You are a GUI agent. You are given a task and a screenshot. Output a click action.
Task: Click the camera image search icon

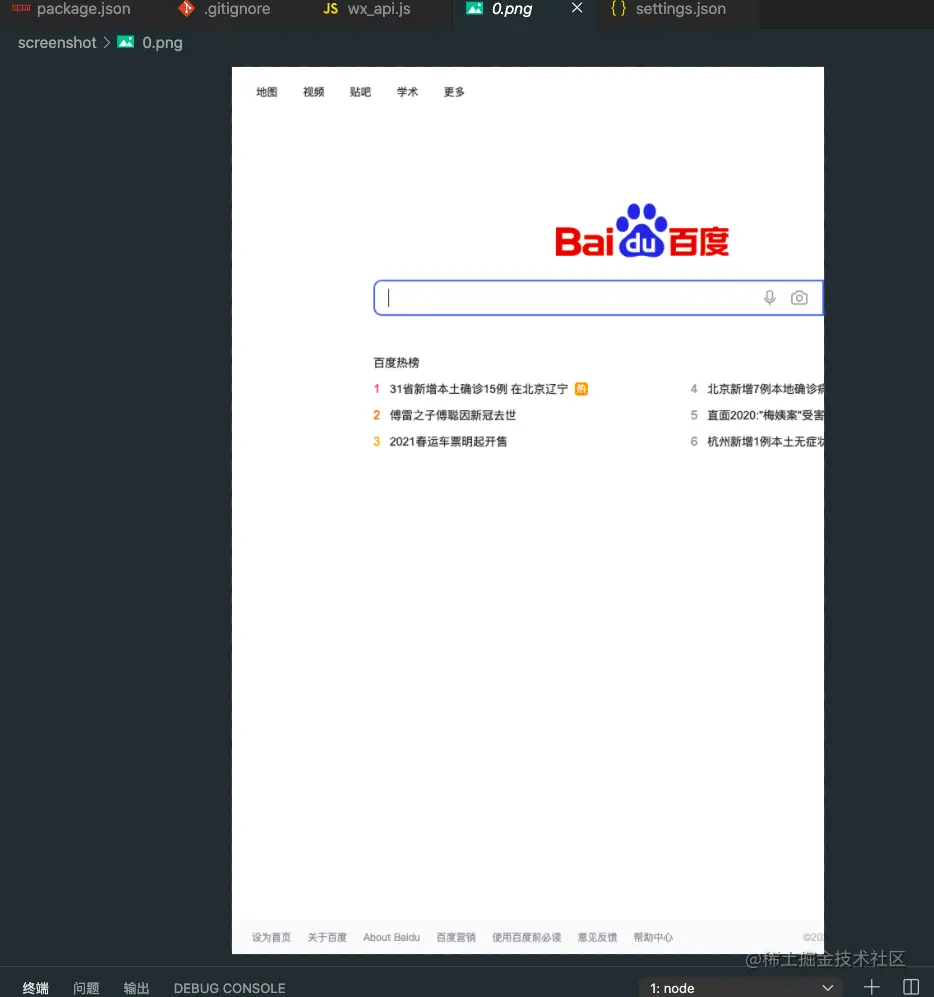click(799, 298)
